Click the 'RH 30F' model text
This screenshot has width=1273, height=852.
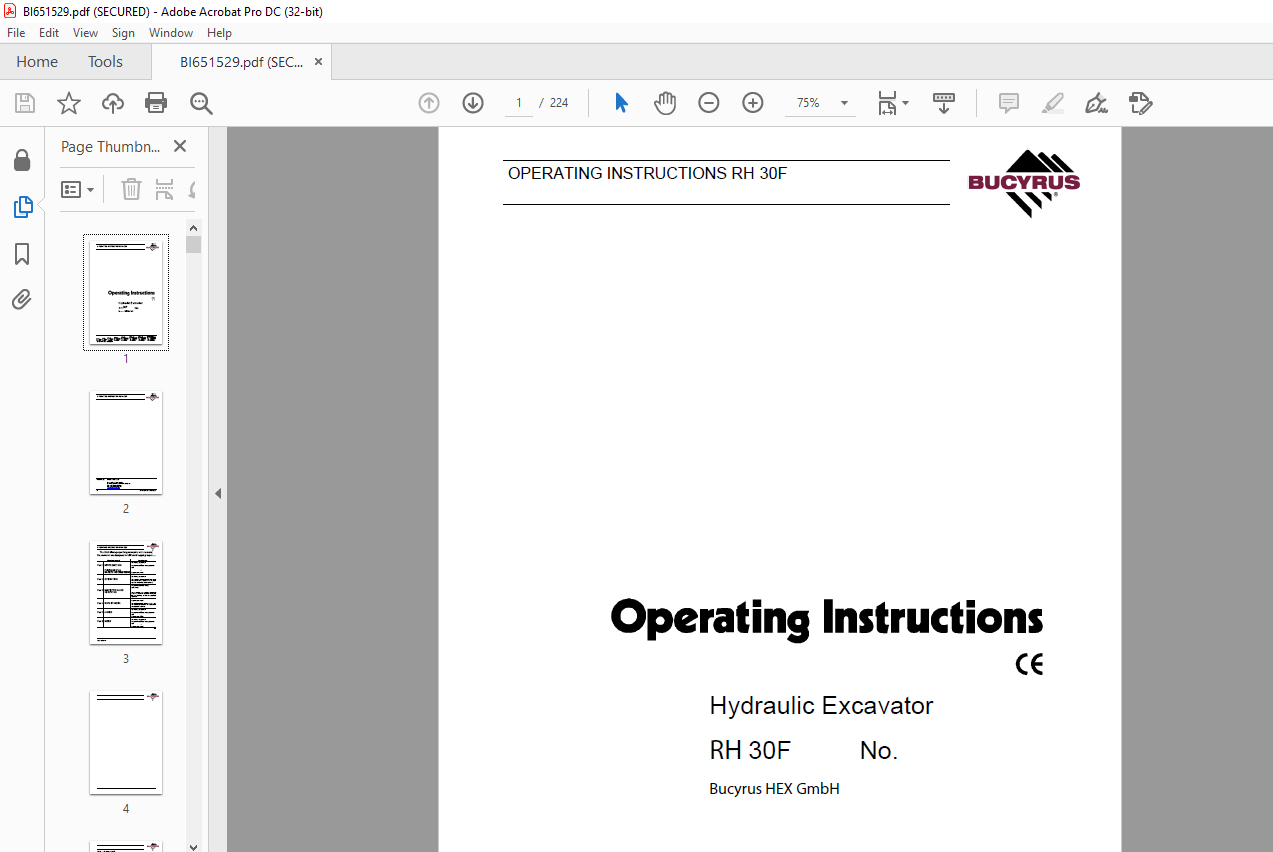click(750, 750)
